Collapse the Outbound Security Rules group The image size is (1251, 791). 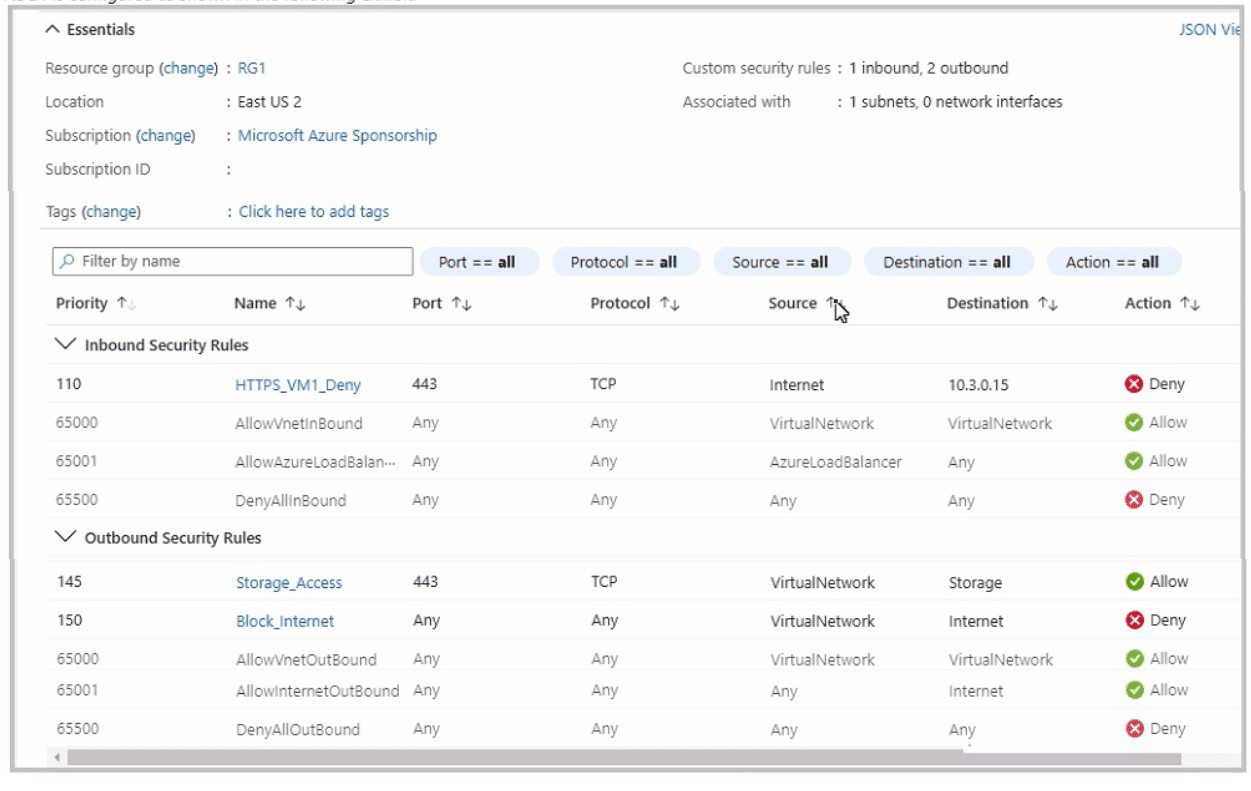(66, 538)
